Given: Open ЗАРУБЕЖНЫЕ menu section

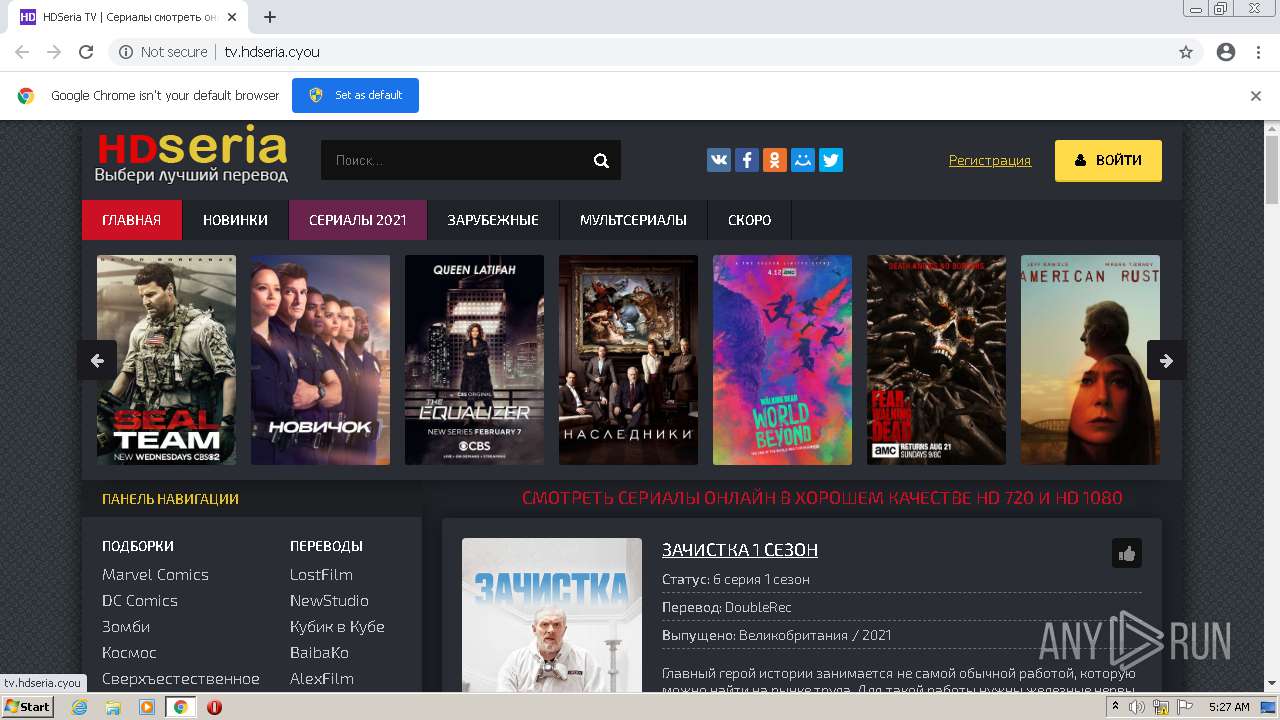Looking at the screenshot, I should coord(493,220).
